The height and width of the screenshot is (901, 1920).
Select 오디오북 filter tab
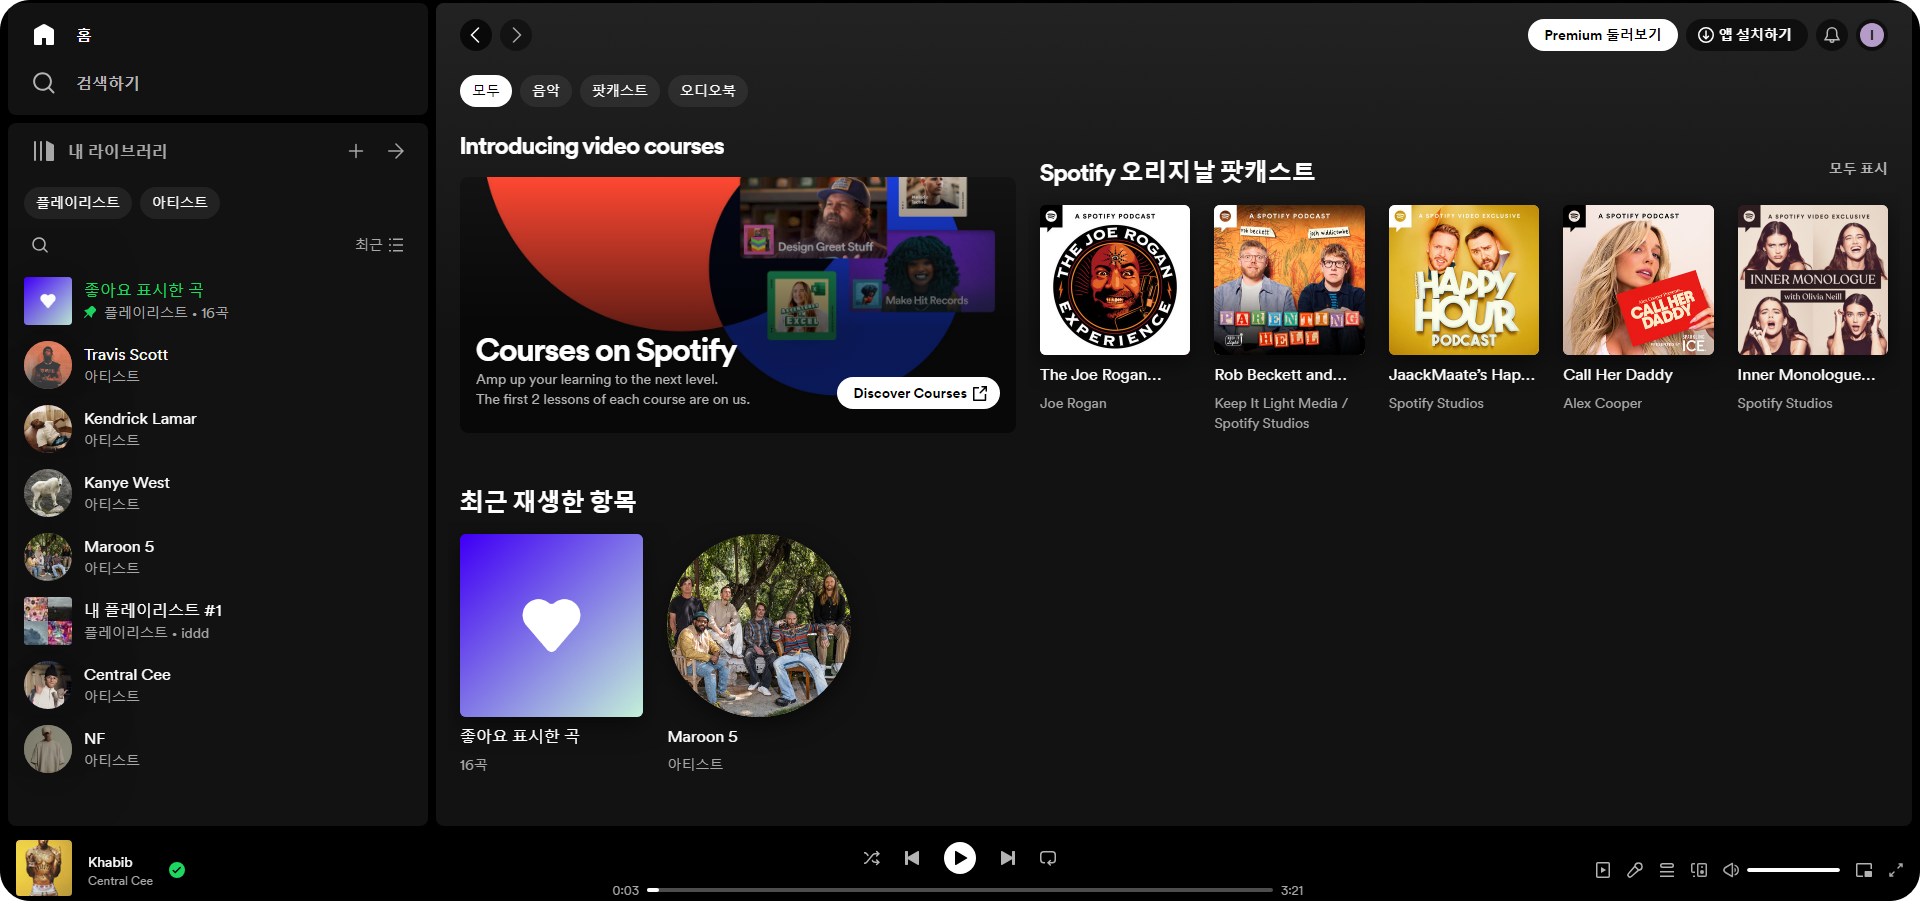tap(708, 91)
